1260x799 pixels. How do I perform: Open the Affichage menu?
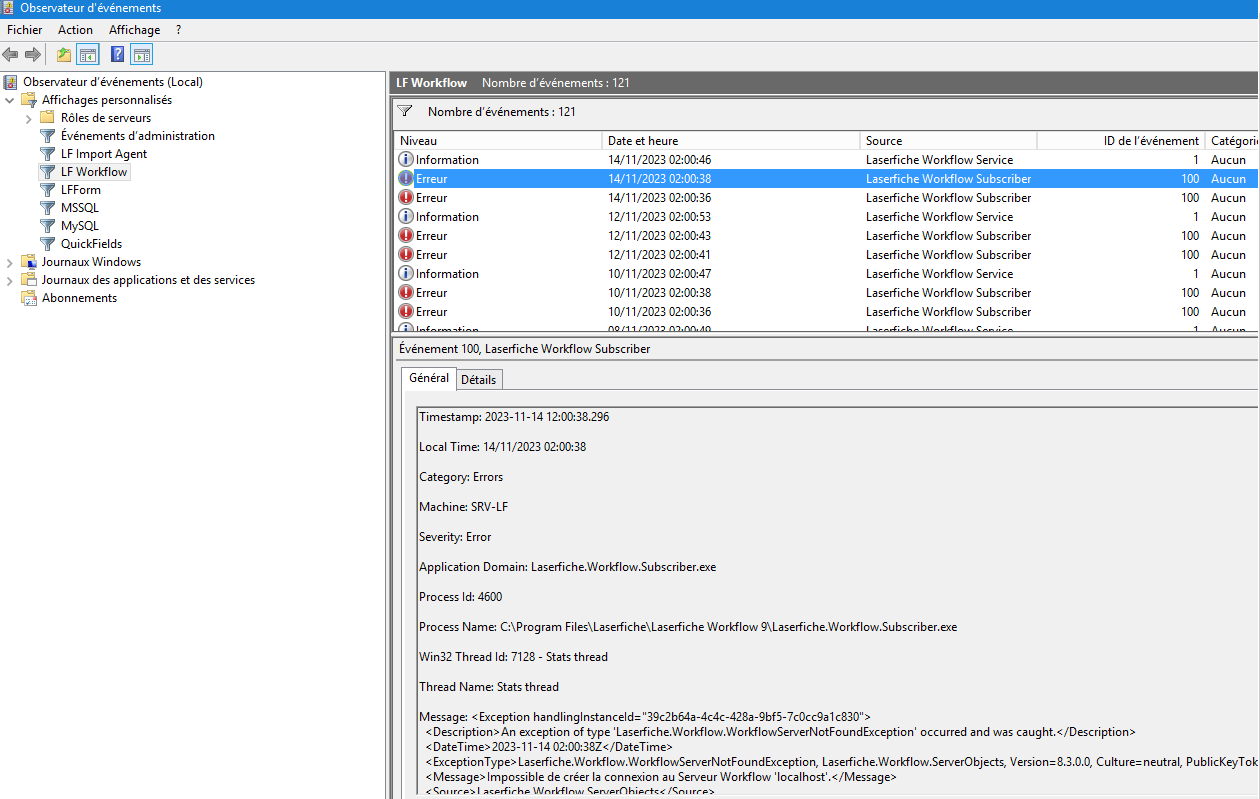pyautogui.click(x=135, y=30)
